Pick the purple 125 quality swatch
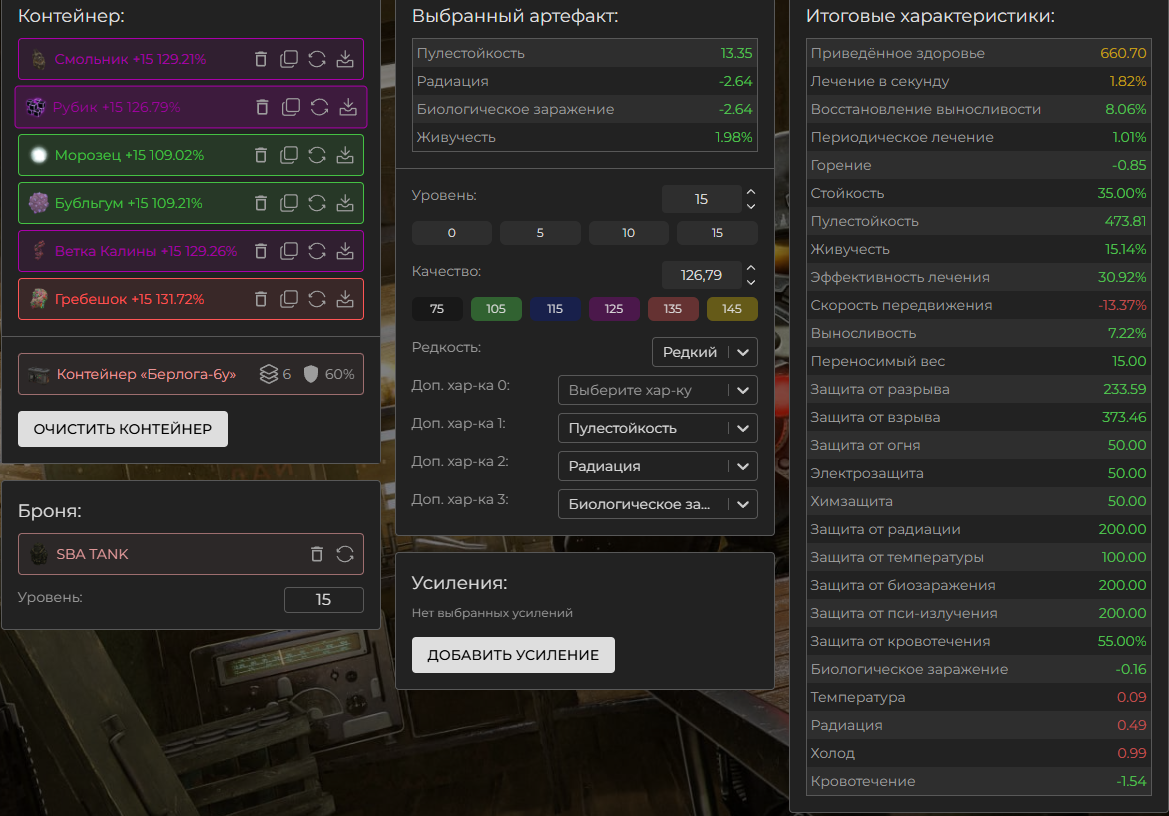The height and width of the screenshot is (816, 1169). [614, 309]
